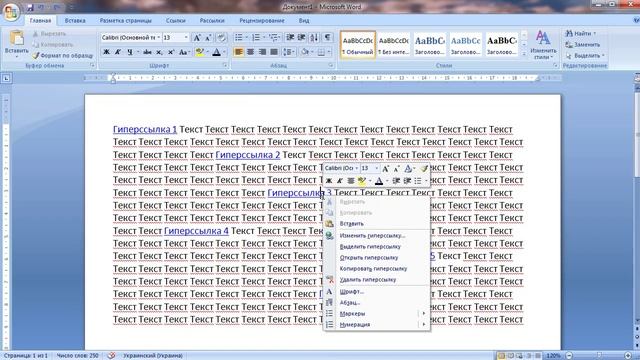Open ribbon bullets list dropdown arrow
This screenshot has height=360, width=640.
(x=247, y=38)
